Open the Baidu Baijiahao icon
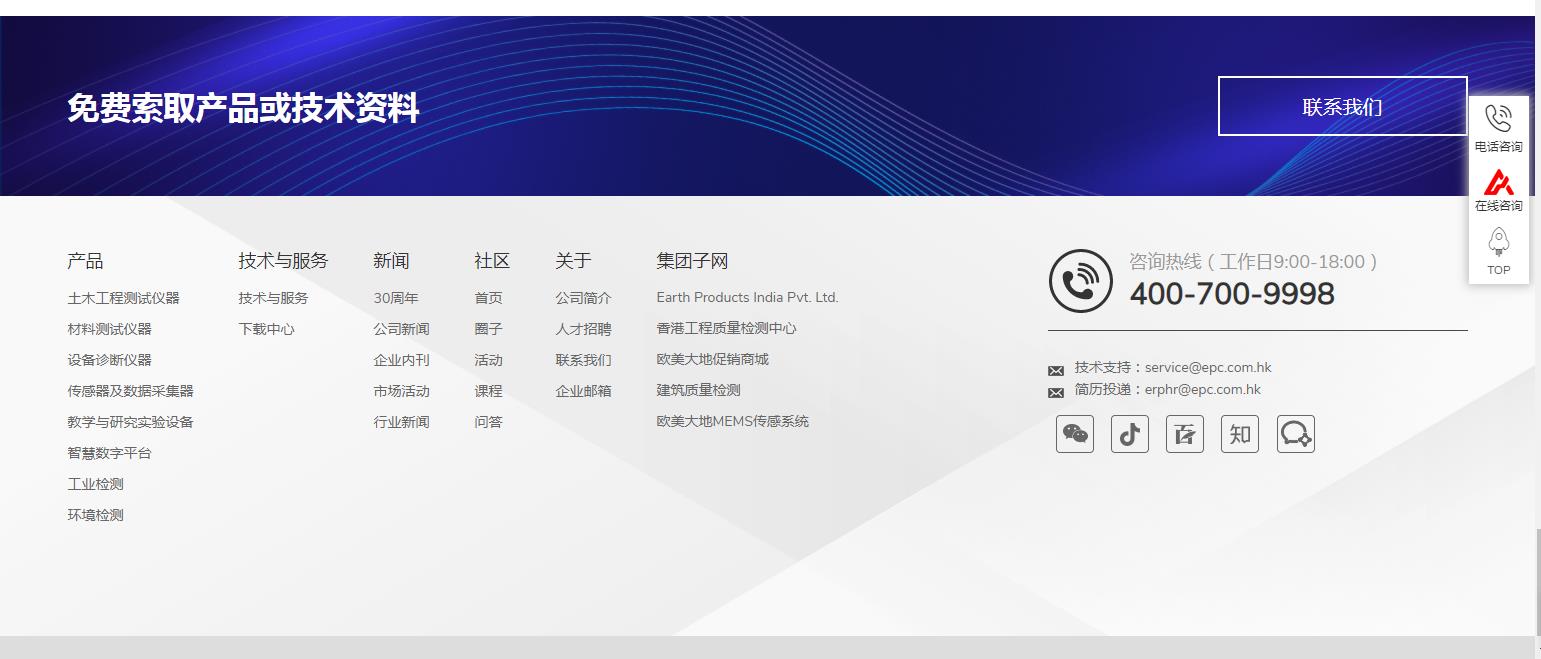This screenshot has width=1541, height=659. (x=1185, y=434)
